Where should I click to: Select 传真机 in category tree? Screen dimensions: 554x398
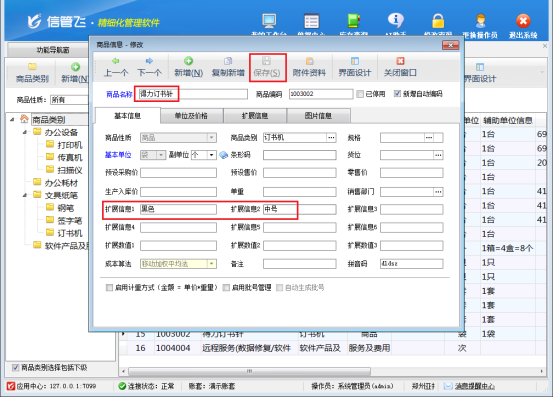pyautogui.click(x=70, y=157)
